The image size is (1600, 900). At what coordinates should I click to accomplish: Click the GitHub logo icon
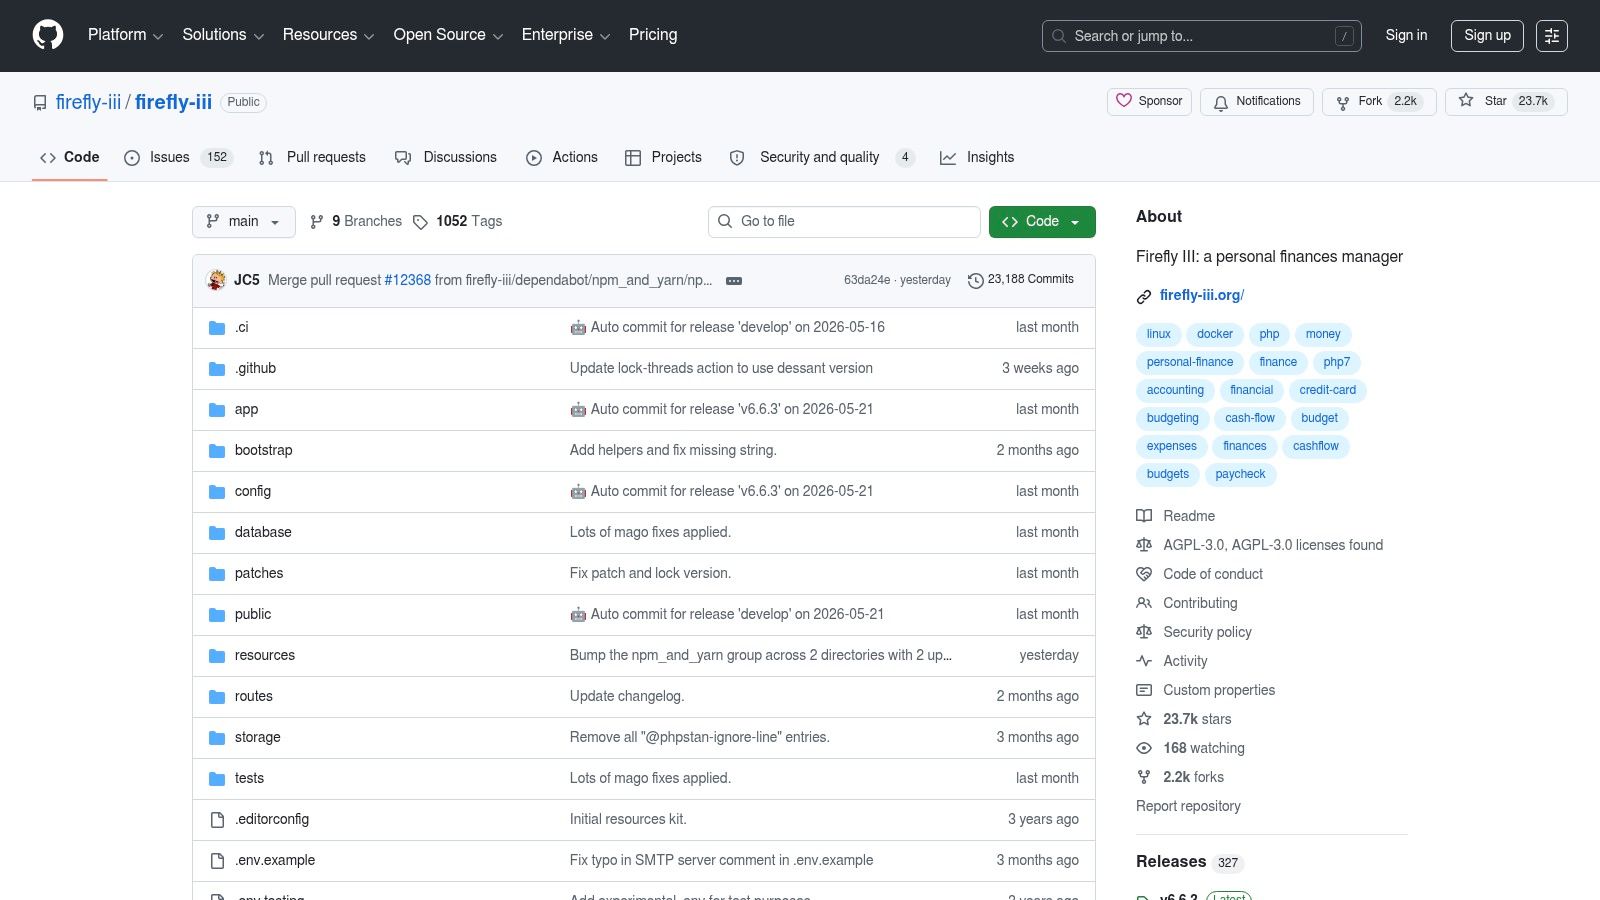coord(48,35)
